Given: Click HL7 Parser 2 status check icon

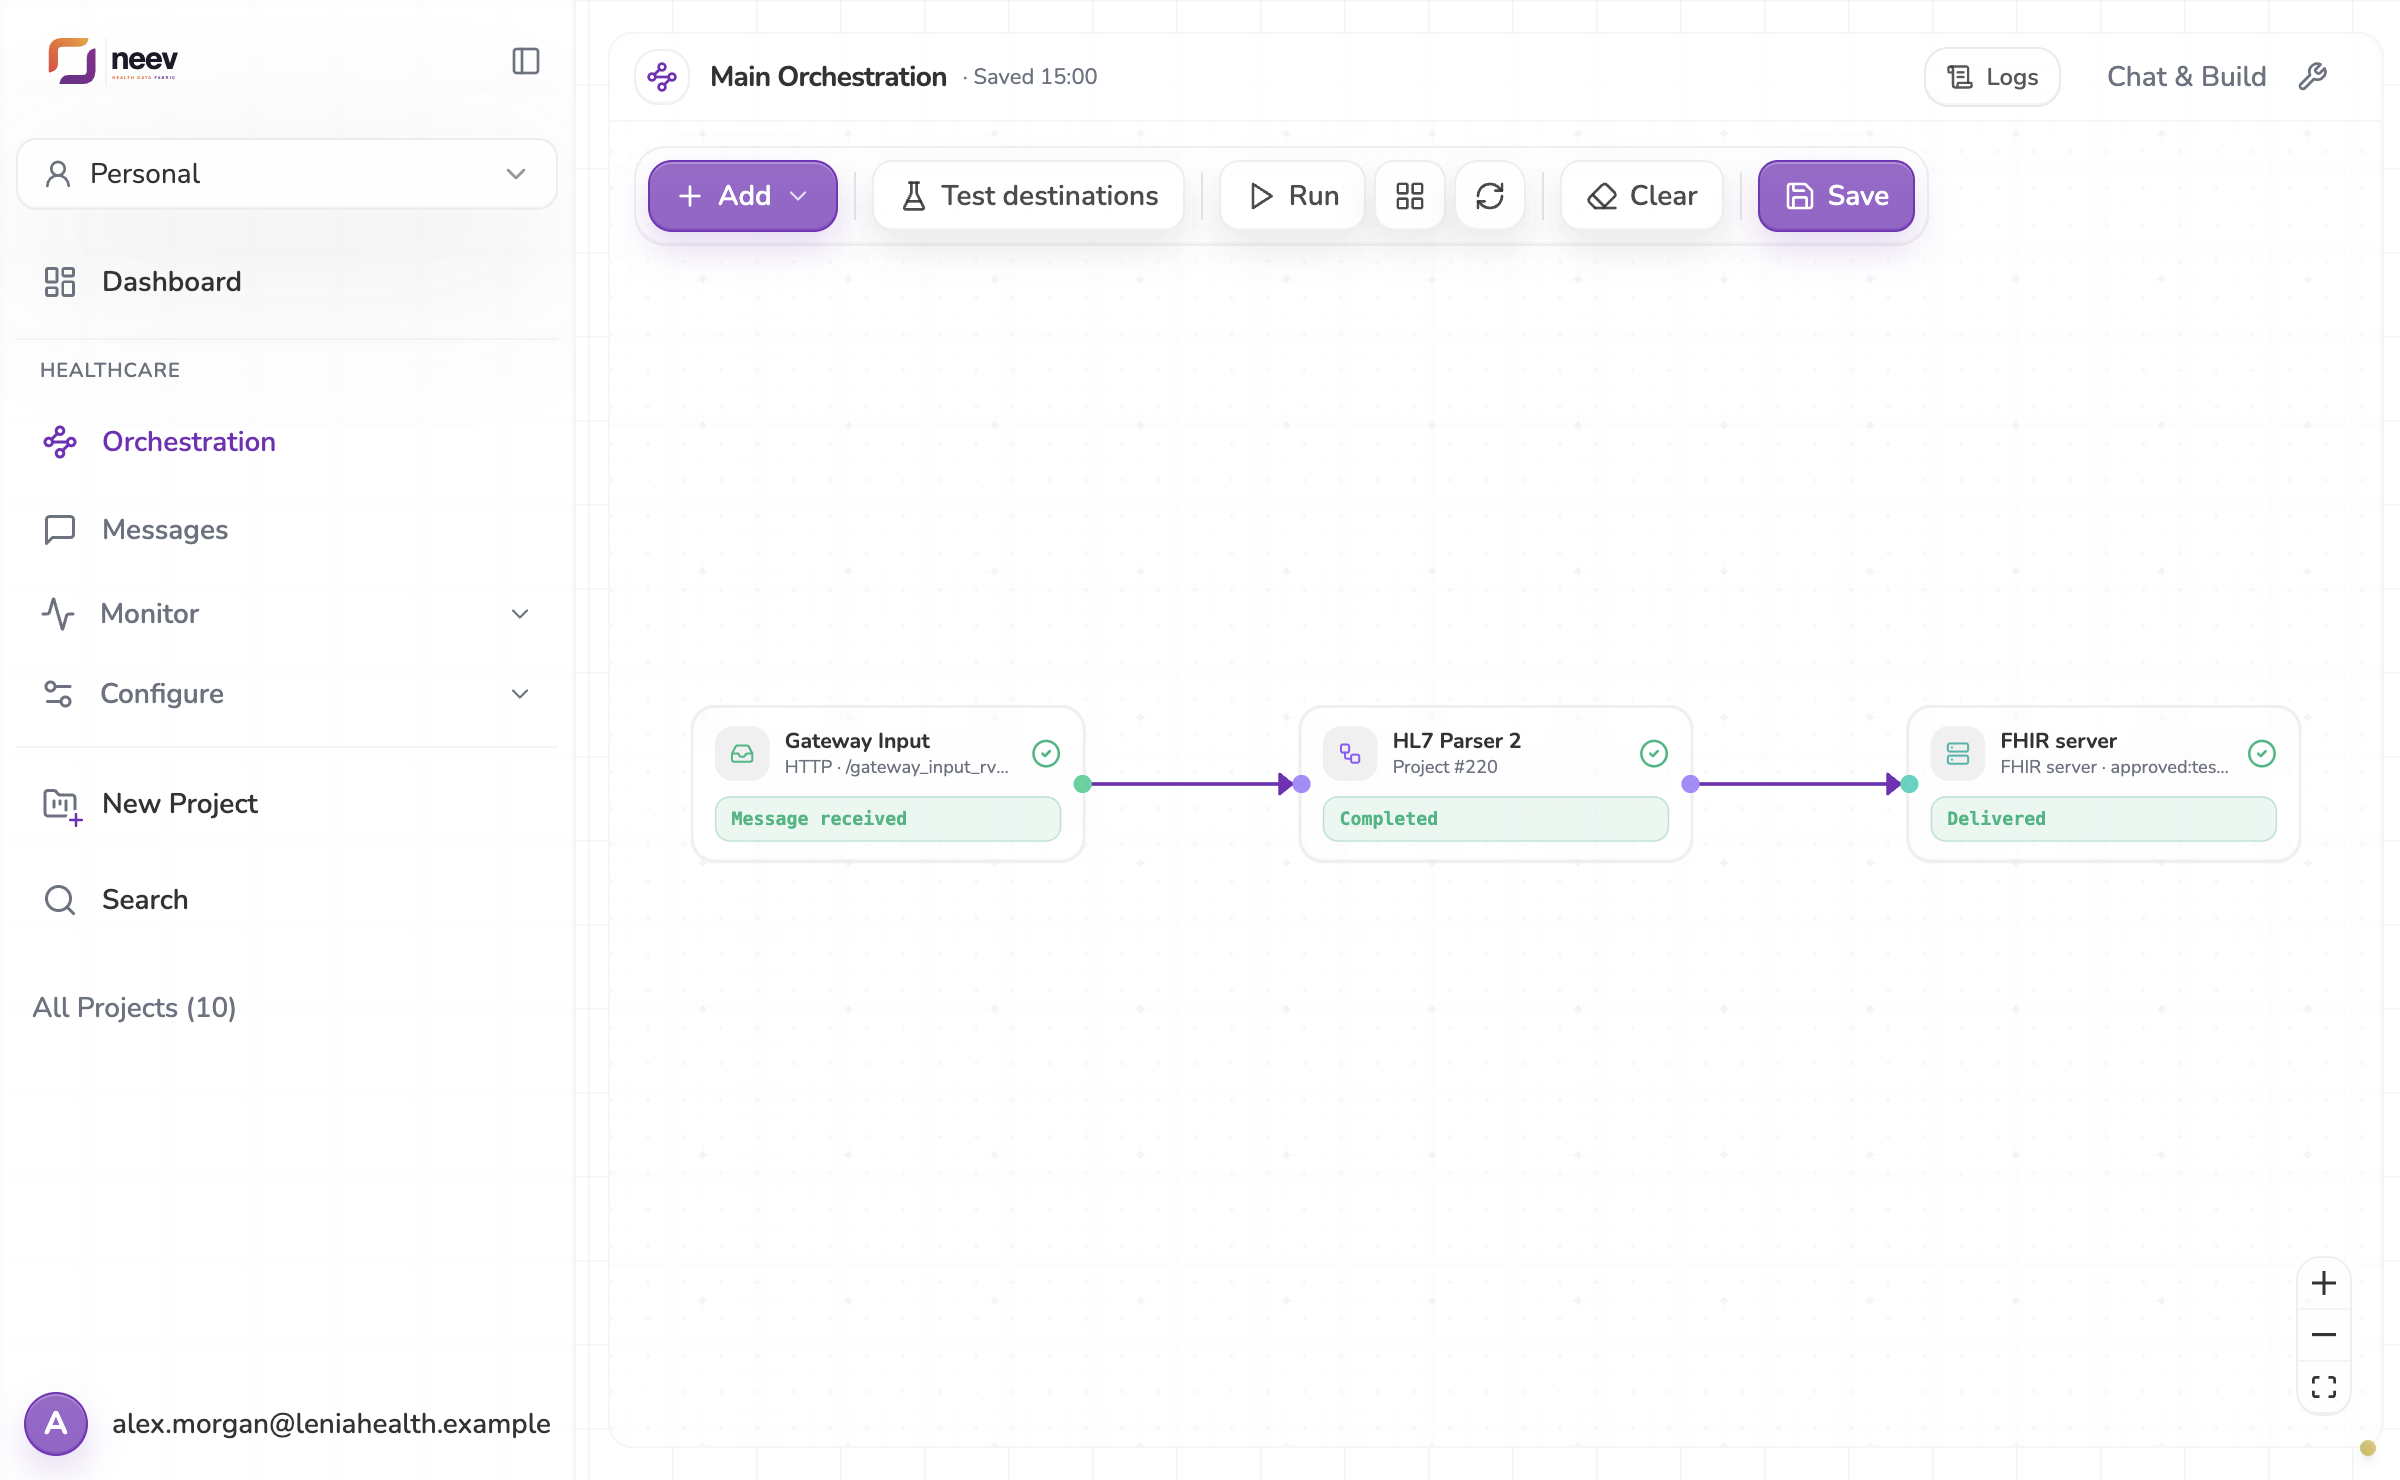Looking at the screenshot, I should 1654,753.
